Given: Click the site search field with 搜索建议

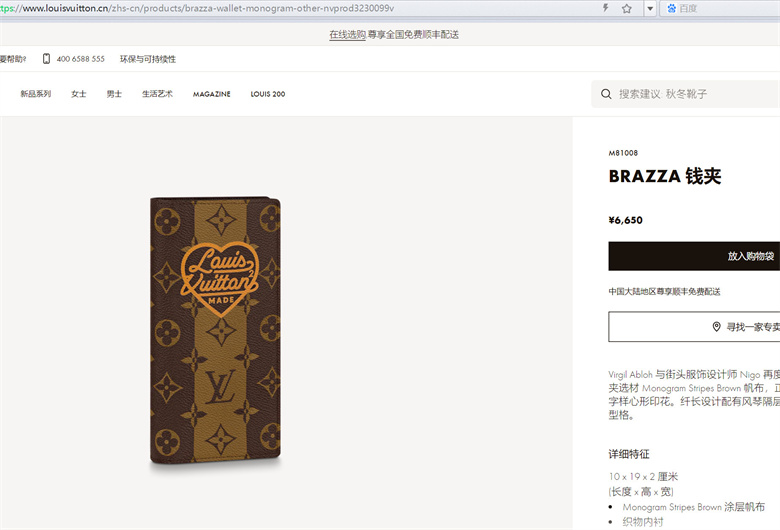Looking at the screenshot, I should (x=685, y=94).
